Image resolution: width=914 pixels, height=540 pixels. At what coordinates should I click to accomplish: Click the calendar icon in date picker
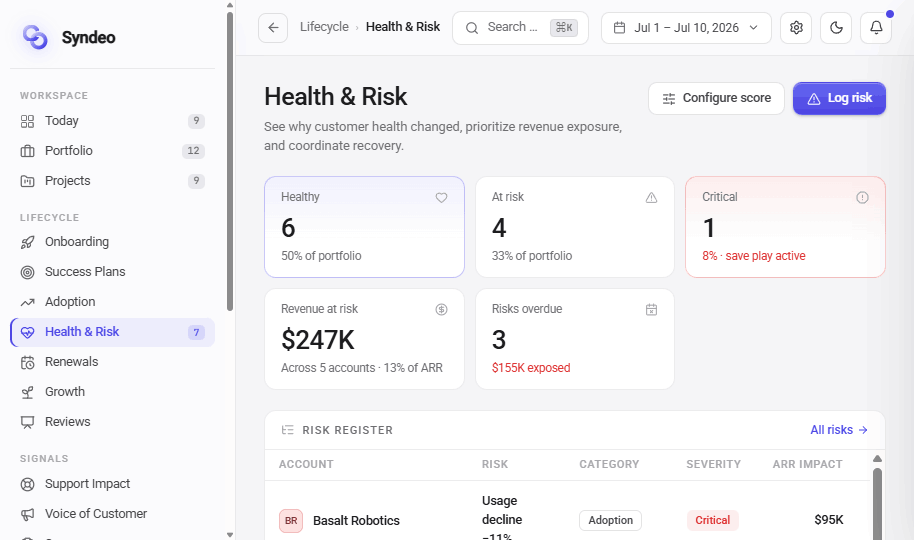tap(620, 27)
